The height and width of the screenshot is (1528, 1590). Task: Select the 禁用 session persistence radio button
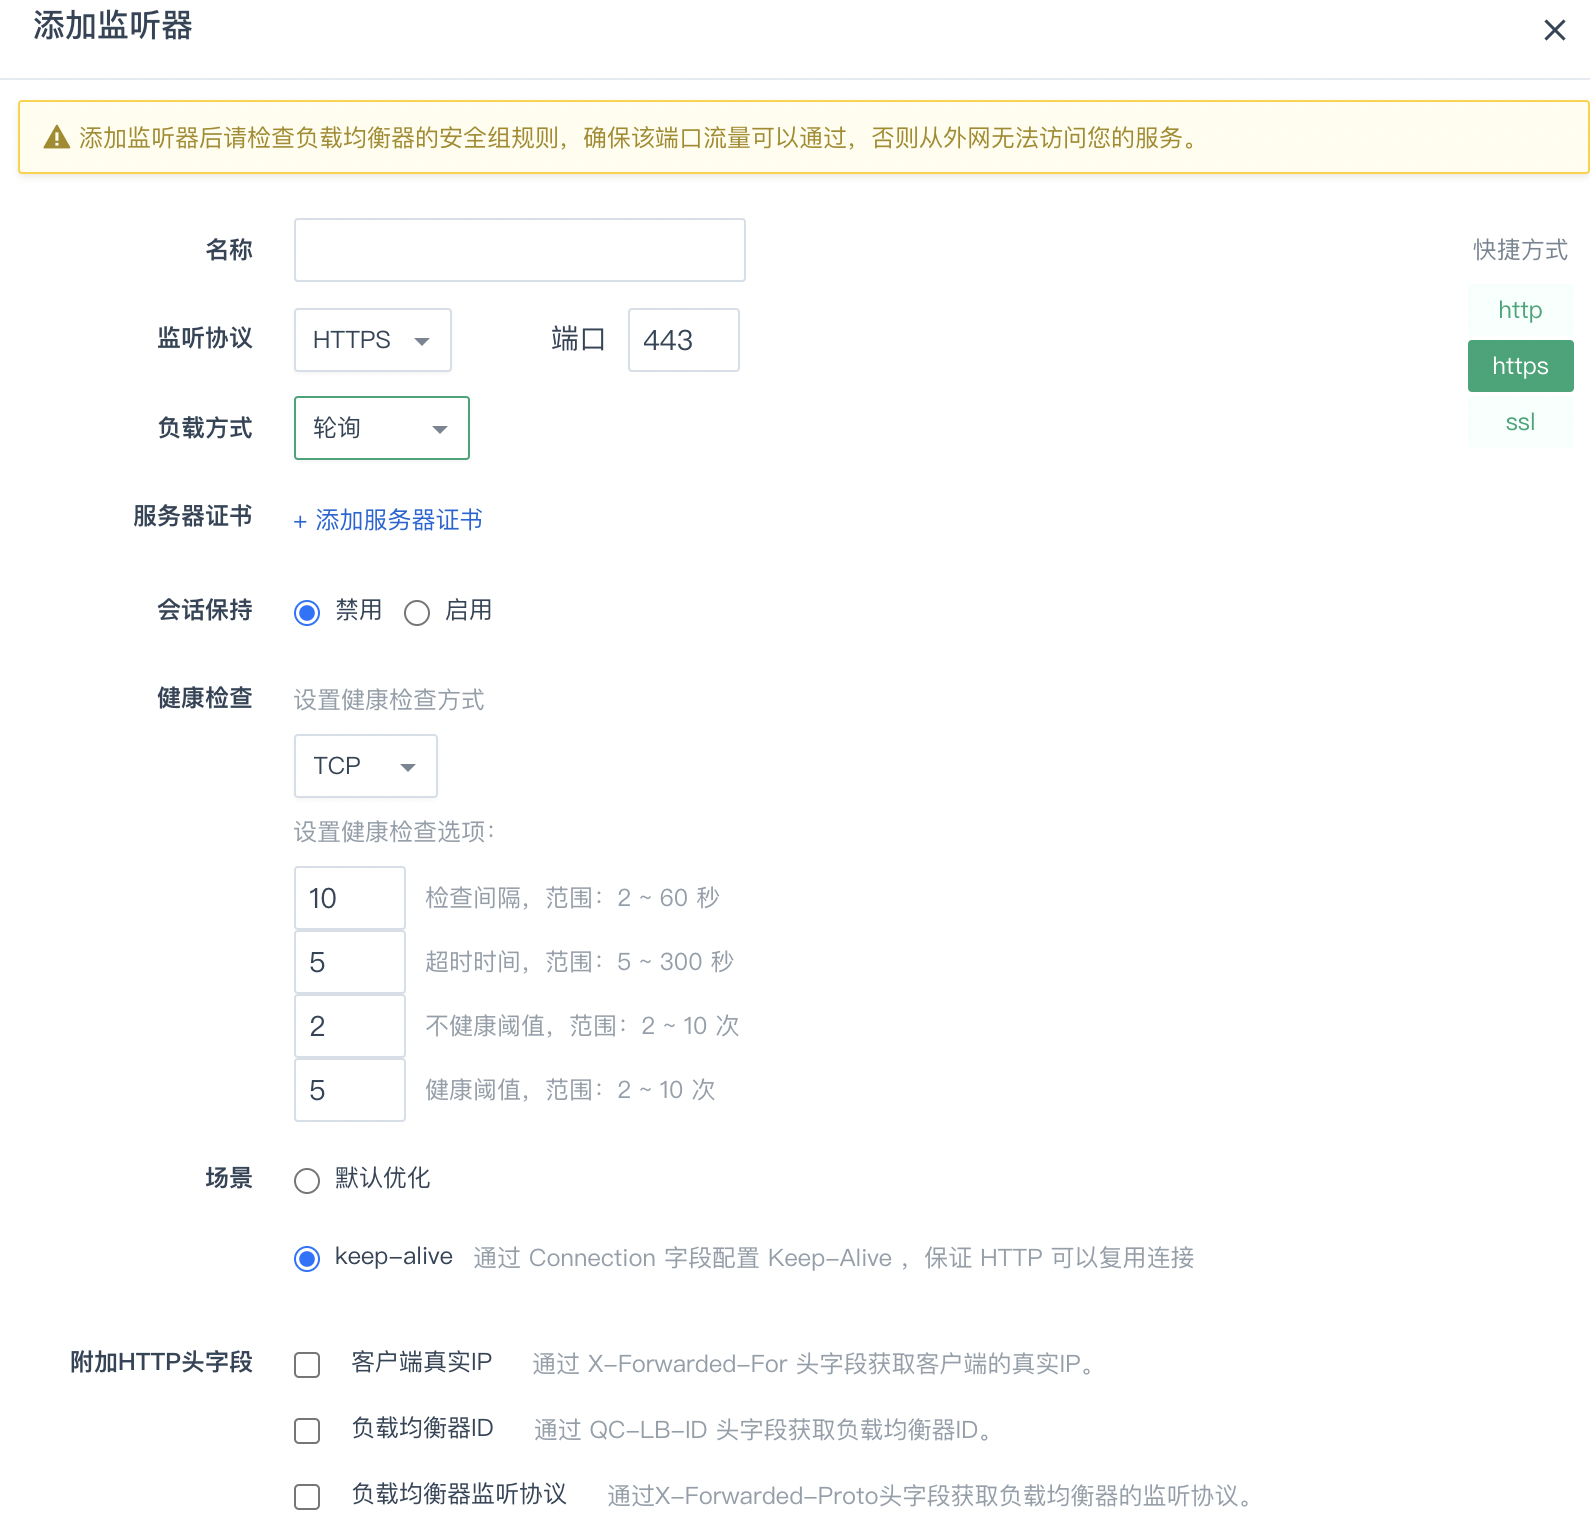coord(307,612)
